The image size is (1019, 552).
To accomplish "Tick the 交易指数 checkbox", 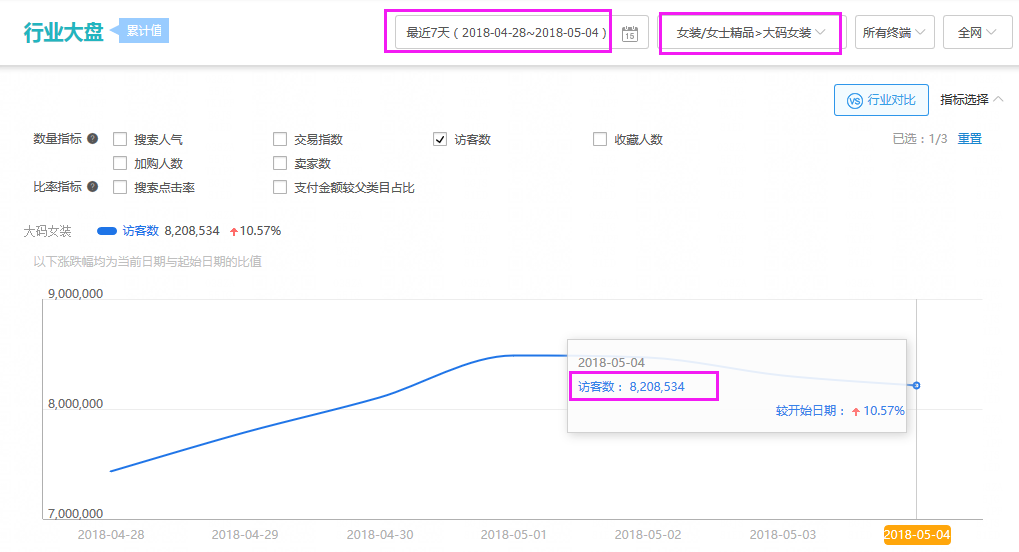I will pyautogui.click(x=280, y=140).
